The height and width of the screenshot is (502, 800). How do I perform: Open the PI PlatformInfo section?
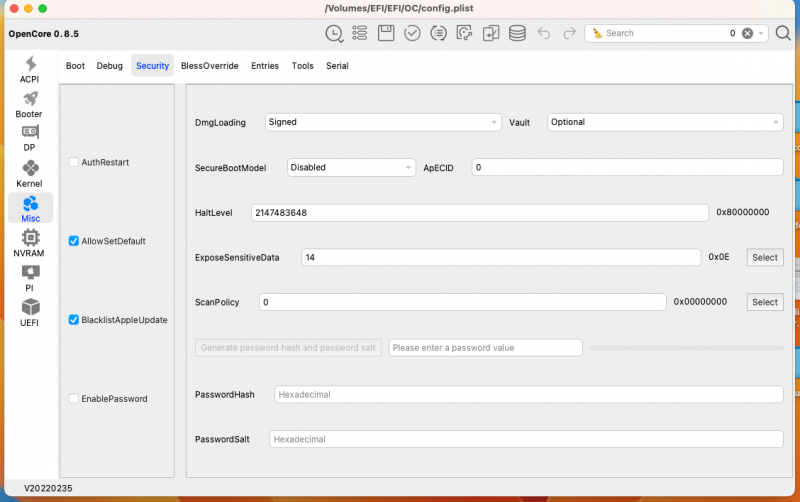(x=30, y=278)
